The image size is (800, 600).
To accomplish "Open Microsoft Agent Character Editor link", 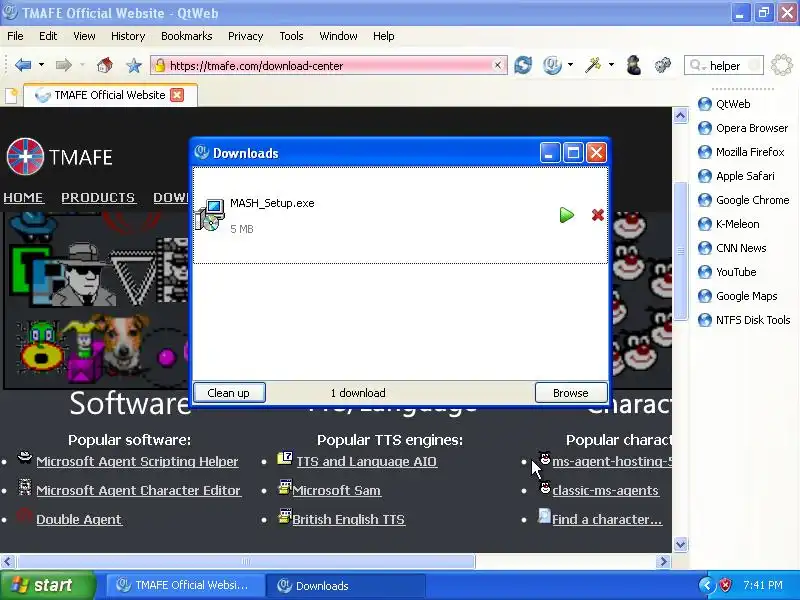I will pyautogui.click(x=138, y=490).
